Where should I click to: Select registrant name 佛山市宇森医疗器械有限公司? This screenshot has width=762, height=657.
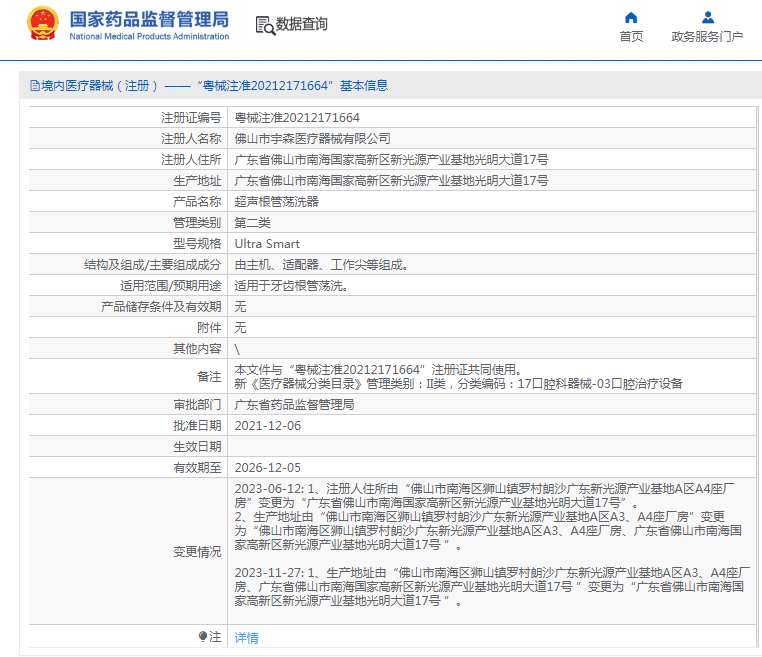click(312, 138)
